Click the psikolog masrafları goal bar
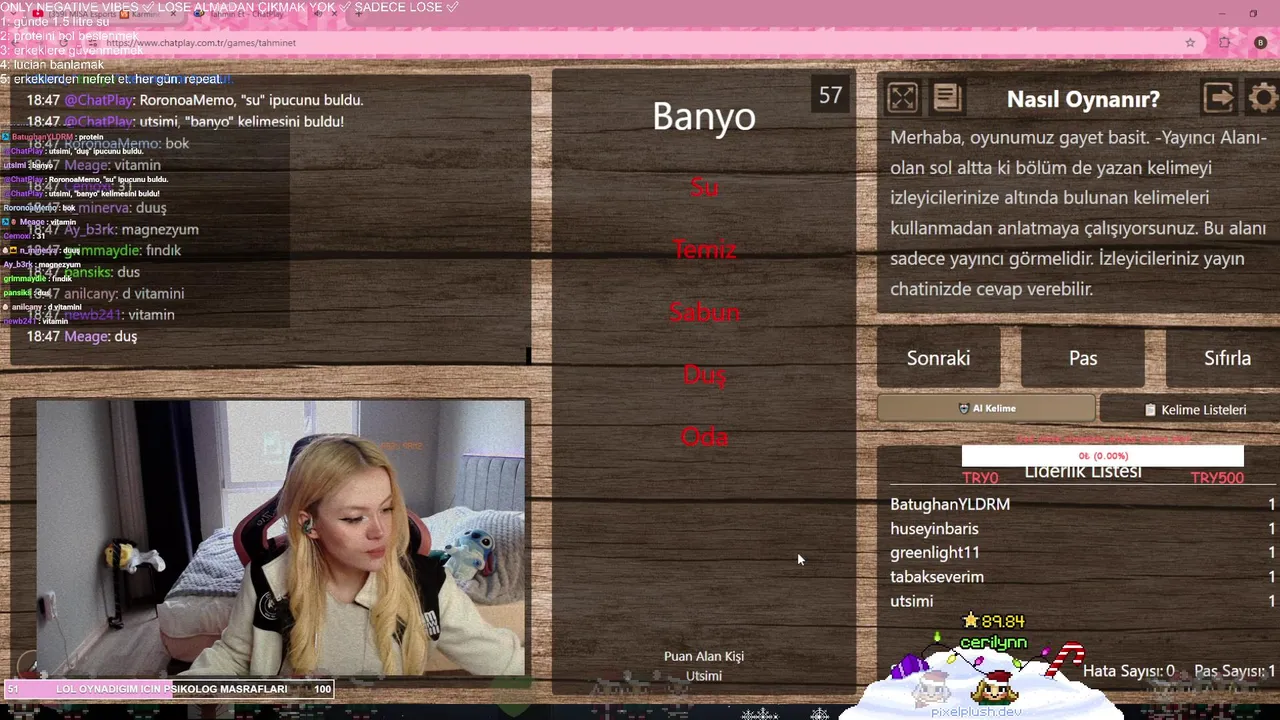1280x720 pixels. pyautogui.click(x=168, y=689)
